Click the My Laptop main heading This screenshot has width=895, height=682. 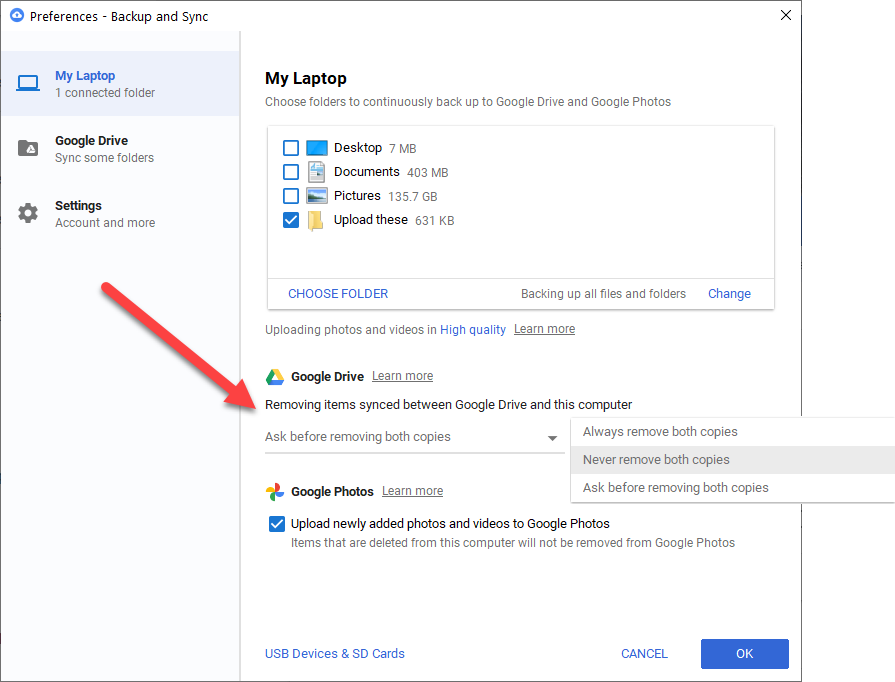click(x=306, y=78)
